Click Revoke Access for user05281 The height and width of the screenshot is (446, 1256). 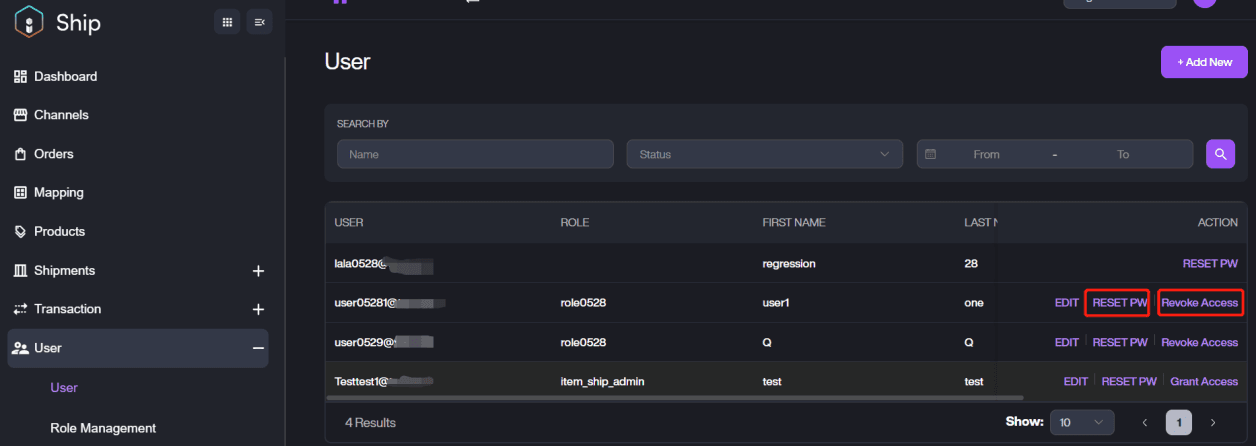(x=1200, y=302)
